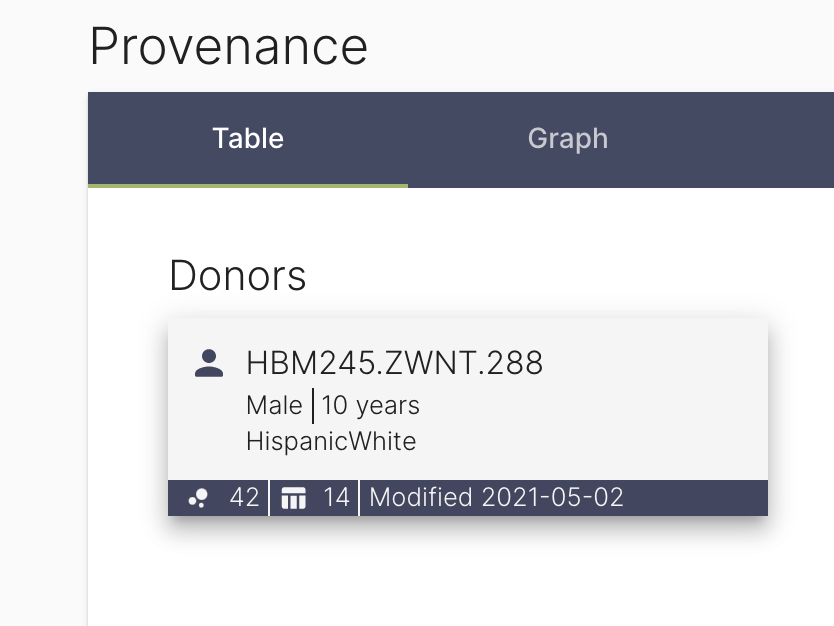
Task: Click the Male label on the donor card
Action: [273, 405]
